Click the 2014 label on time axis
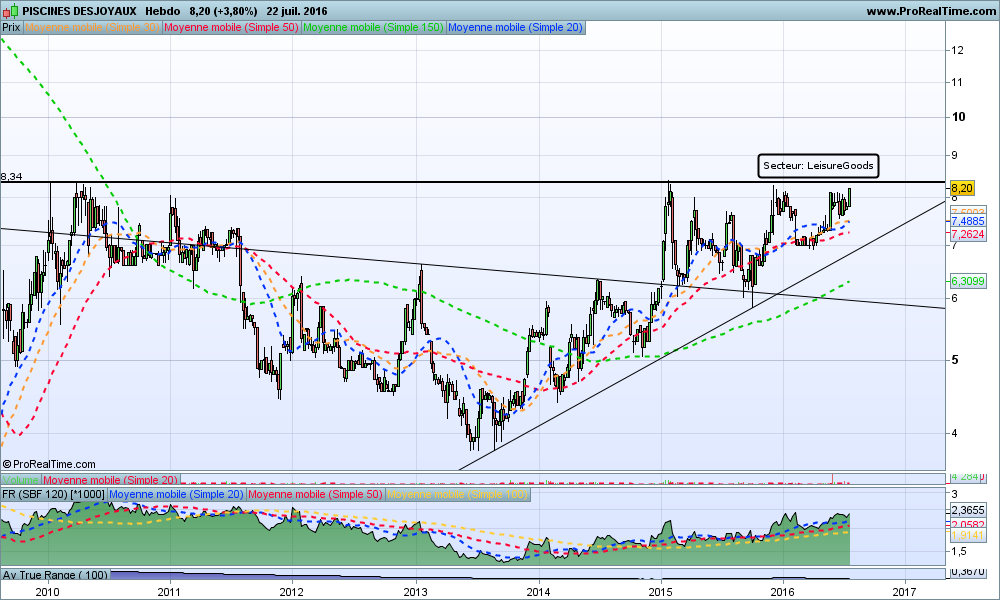The height and width of the screenshot is (600, 1000). point(539,592)
